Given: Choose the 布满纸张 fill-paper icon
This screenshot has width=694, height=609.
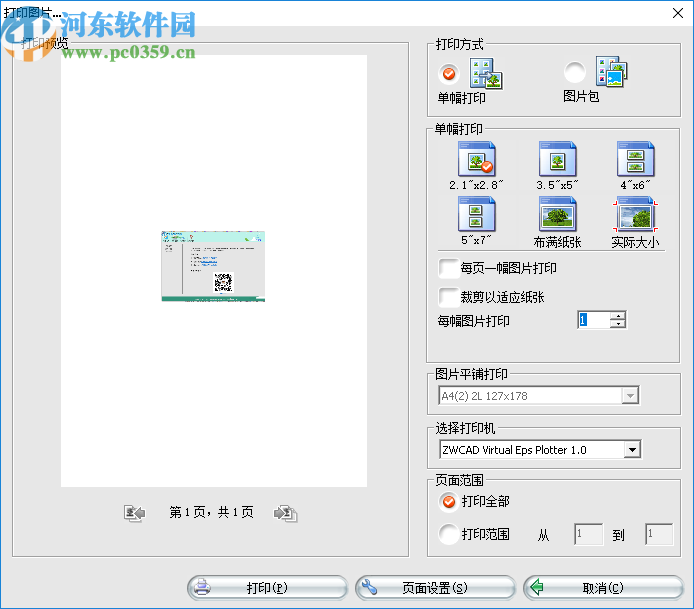Looking at the screenshot, I should click(x=557, y=214).
